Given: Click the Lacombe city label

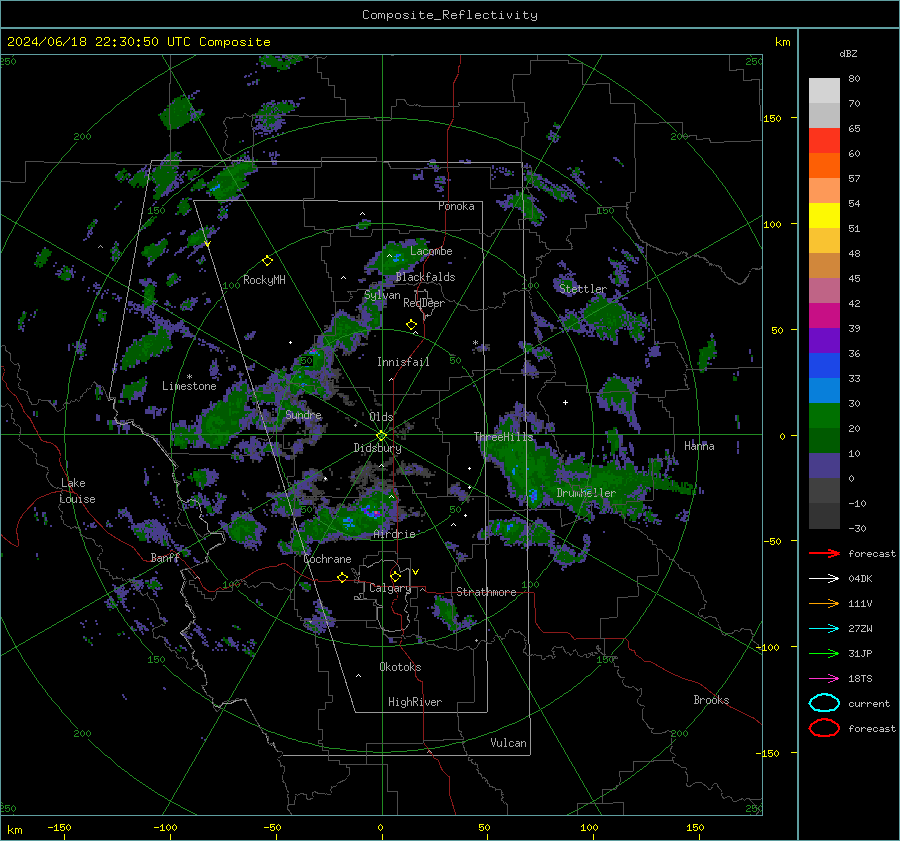Looking at the screenshot, I should pos(431,251).
